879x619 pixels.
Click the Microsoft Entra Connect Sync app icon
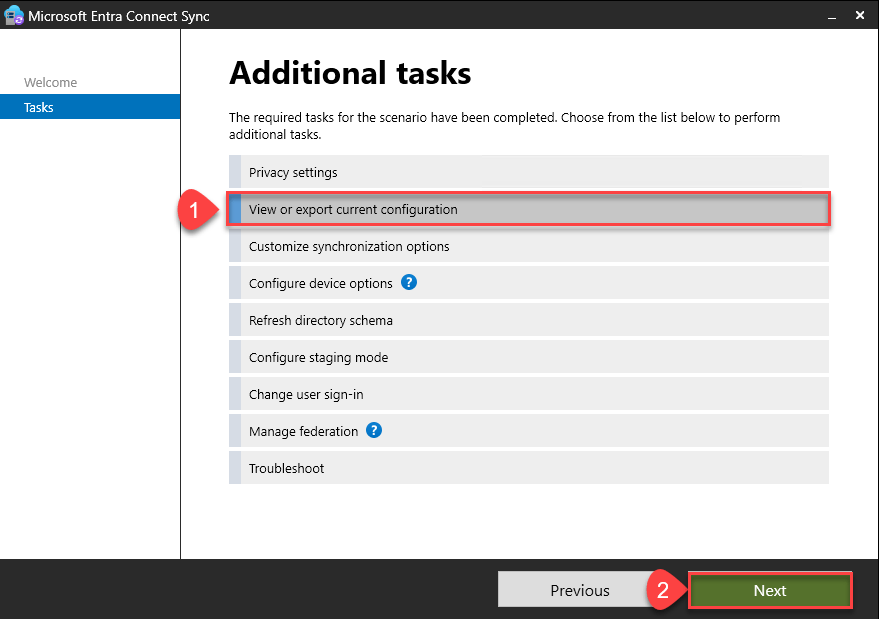point(14,16)
